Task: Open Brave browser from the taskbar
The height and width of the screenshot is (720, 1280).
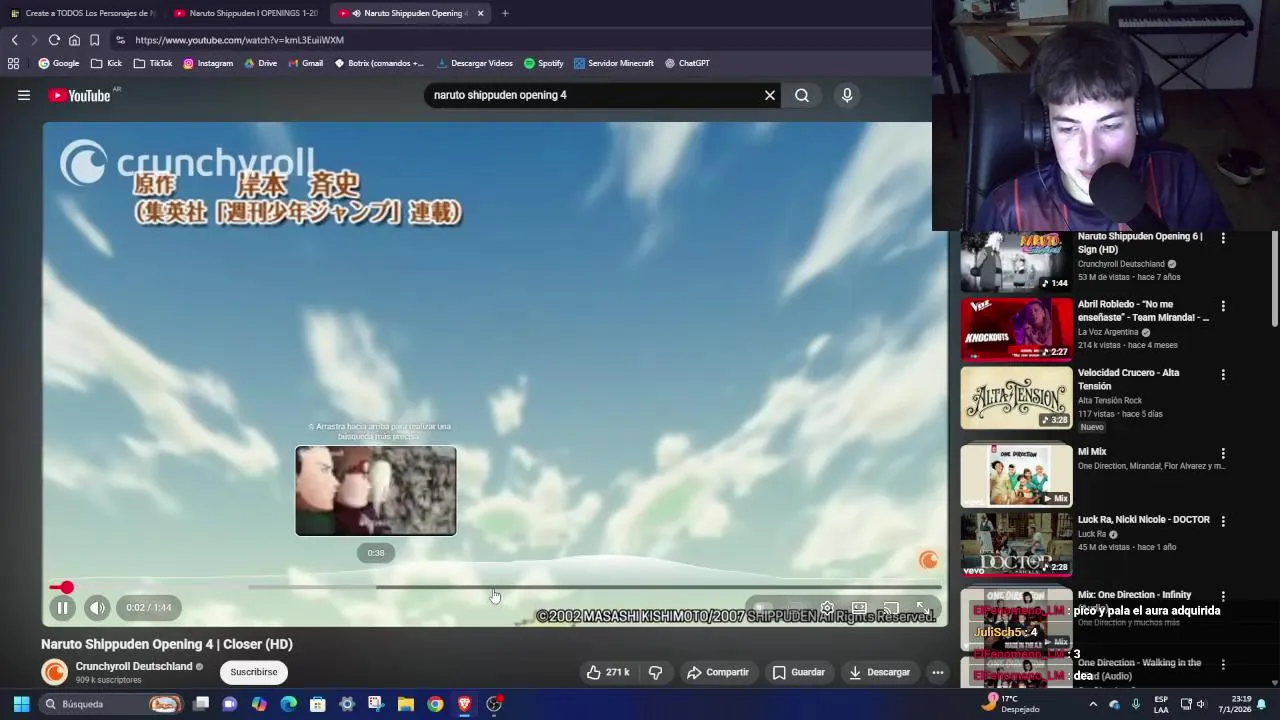Action: click(464, 704)
